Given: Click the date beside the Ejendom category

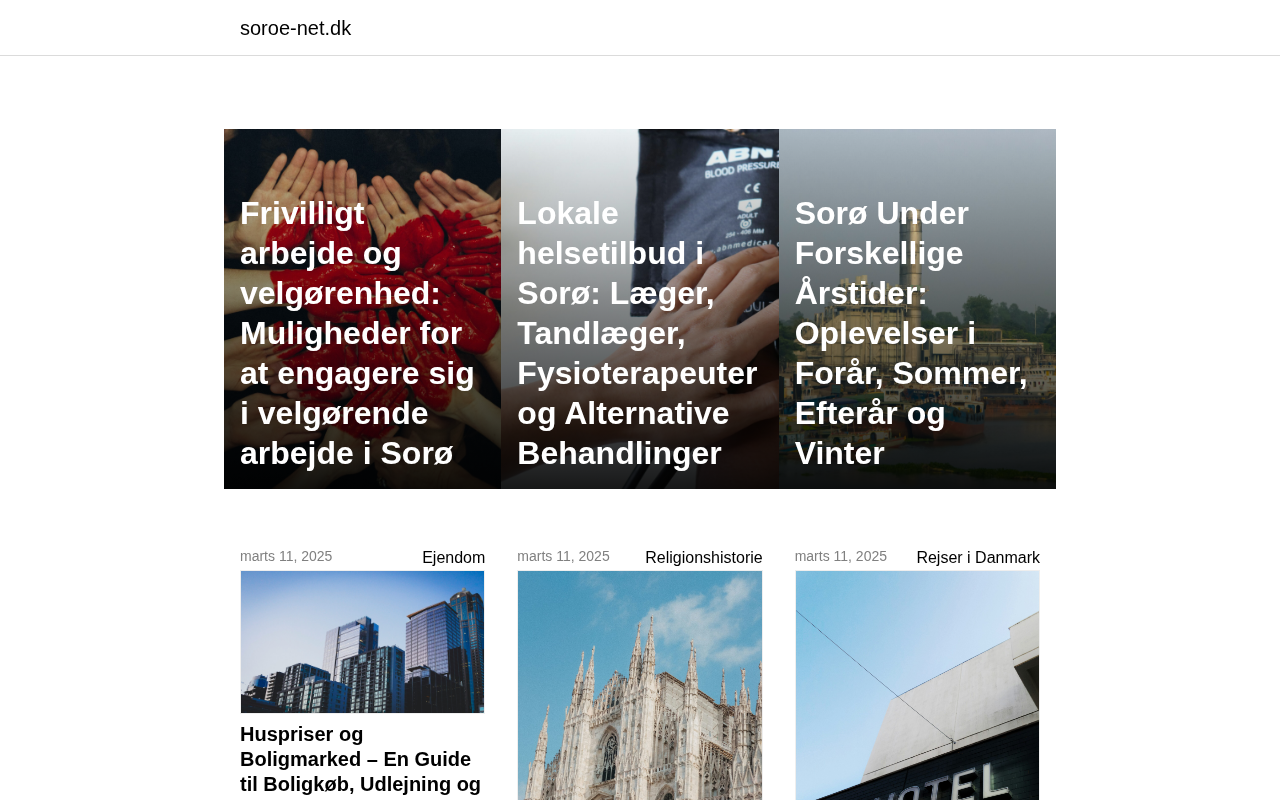Looking at the screenshot, I should (x=286, y=556).
